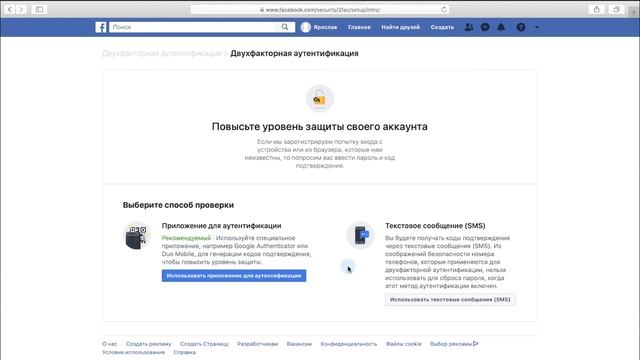The height and width of the screenshot is (360, 640).
Task: Open the Создать menu item
Action: [x=442, y=27]
